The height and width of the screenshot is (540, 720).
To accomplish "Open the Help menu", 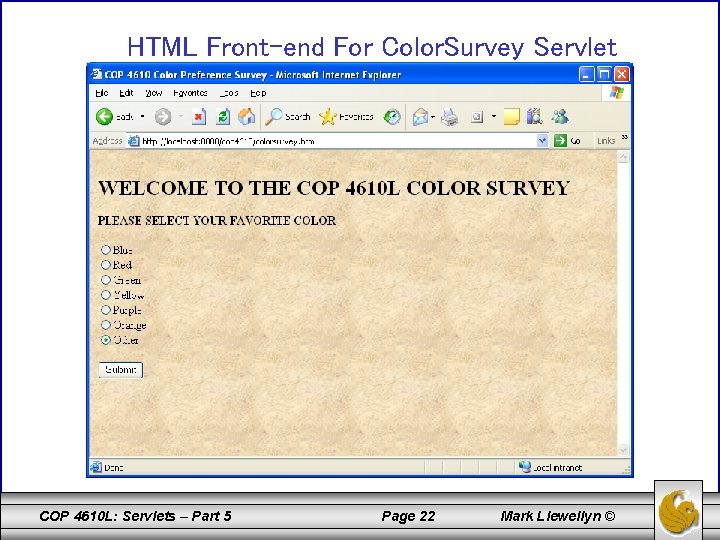I will pos(258,93).
